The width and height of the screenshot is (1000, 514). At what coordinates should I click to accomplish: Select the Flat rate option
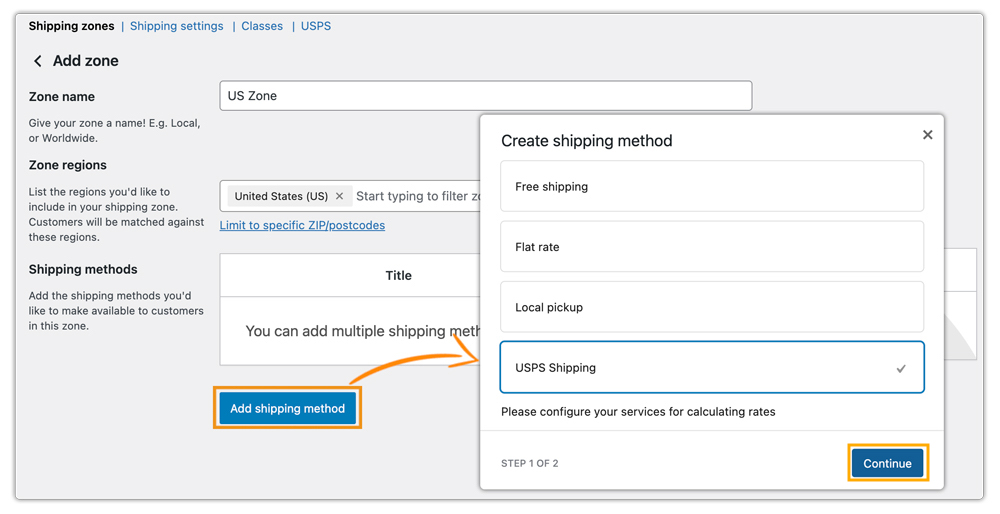point(712,247)
